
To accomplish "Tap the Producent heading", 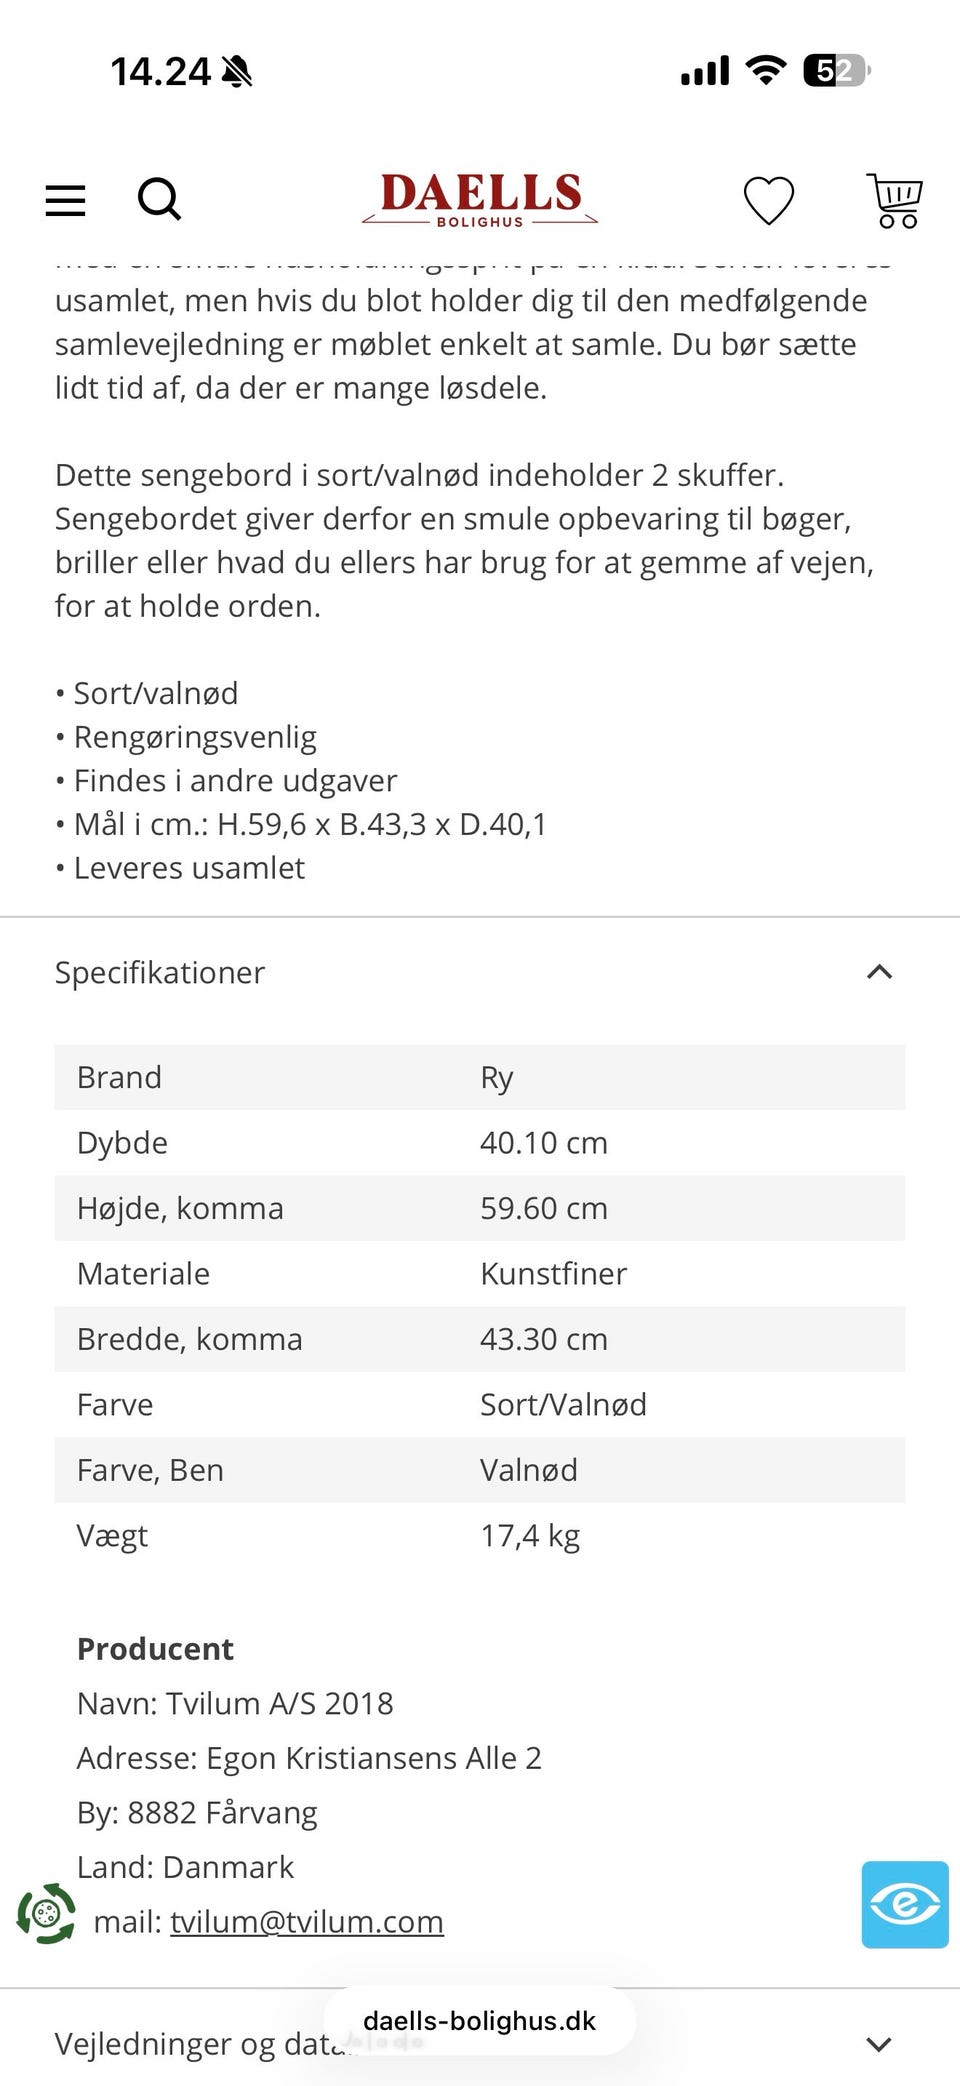I will pyautogui.click(x=155, y=1649).
